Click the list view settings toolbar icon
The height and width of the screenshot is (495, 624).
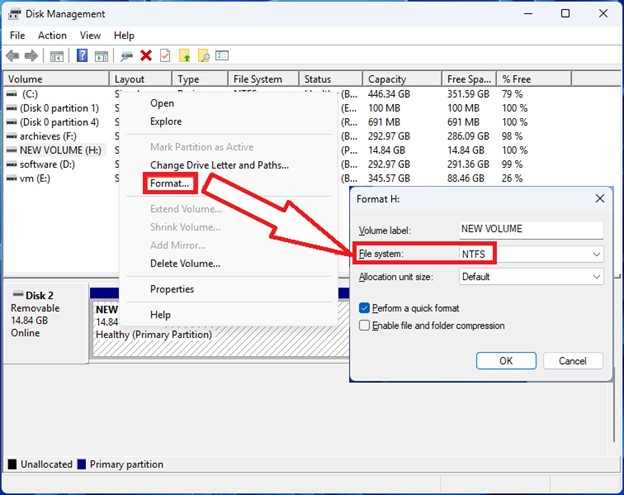coord(222,55)
